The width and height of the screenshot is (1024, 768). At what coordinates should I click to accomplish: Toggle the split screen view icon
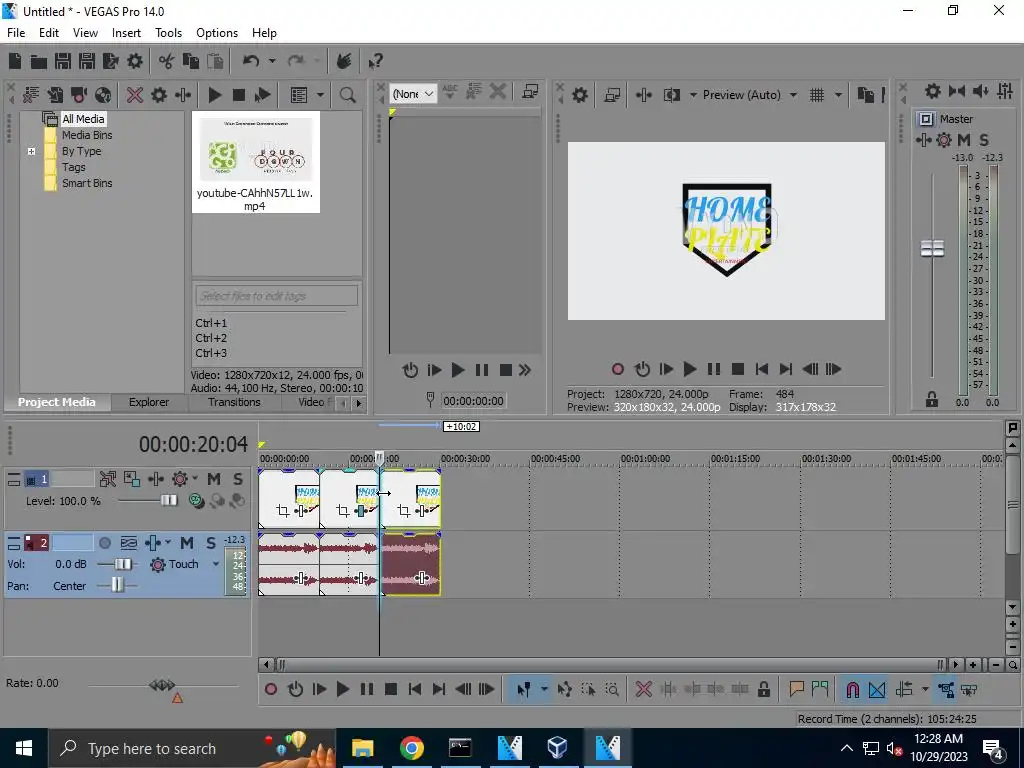pos(671,95)
